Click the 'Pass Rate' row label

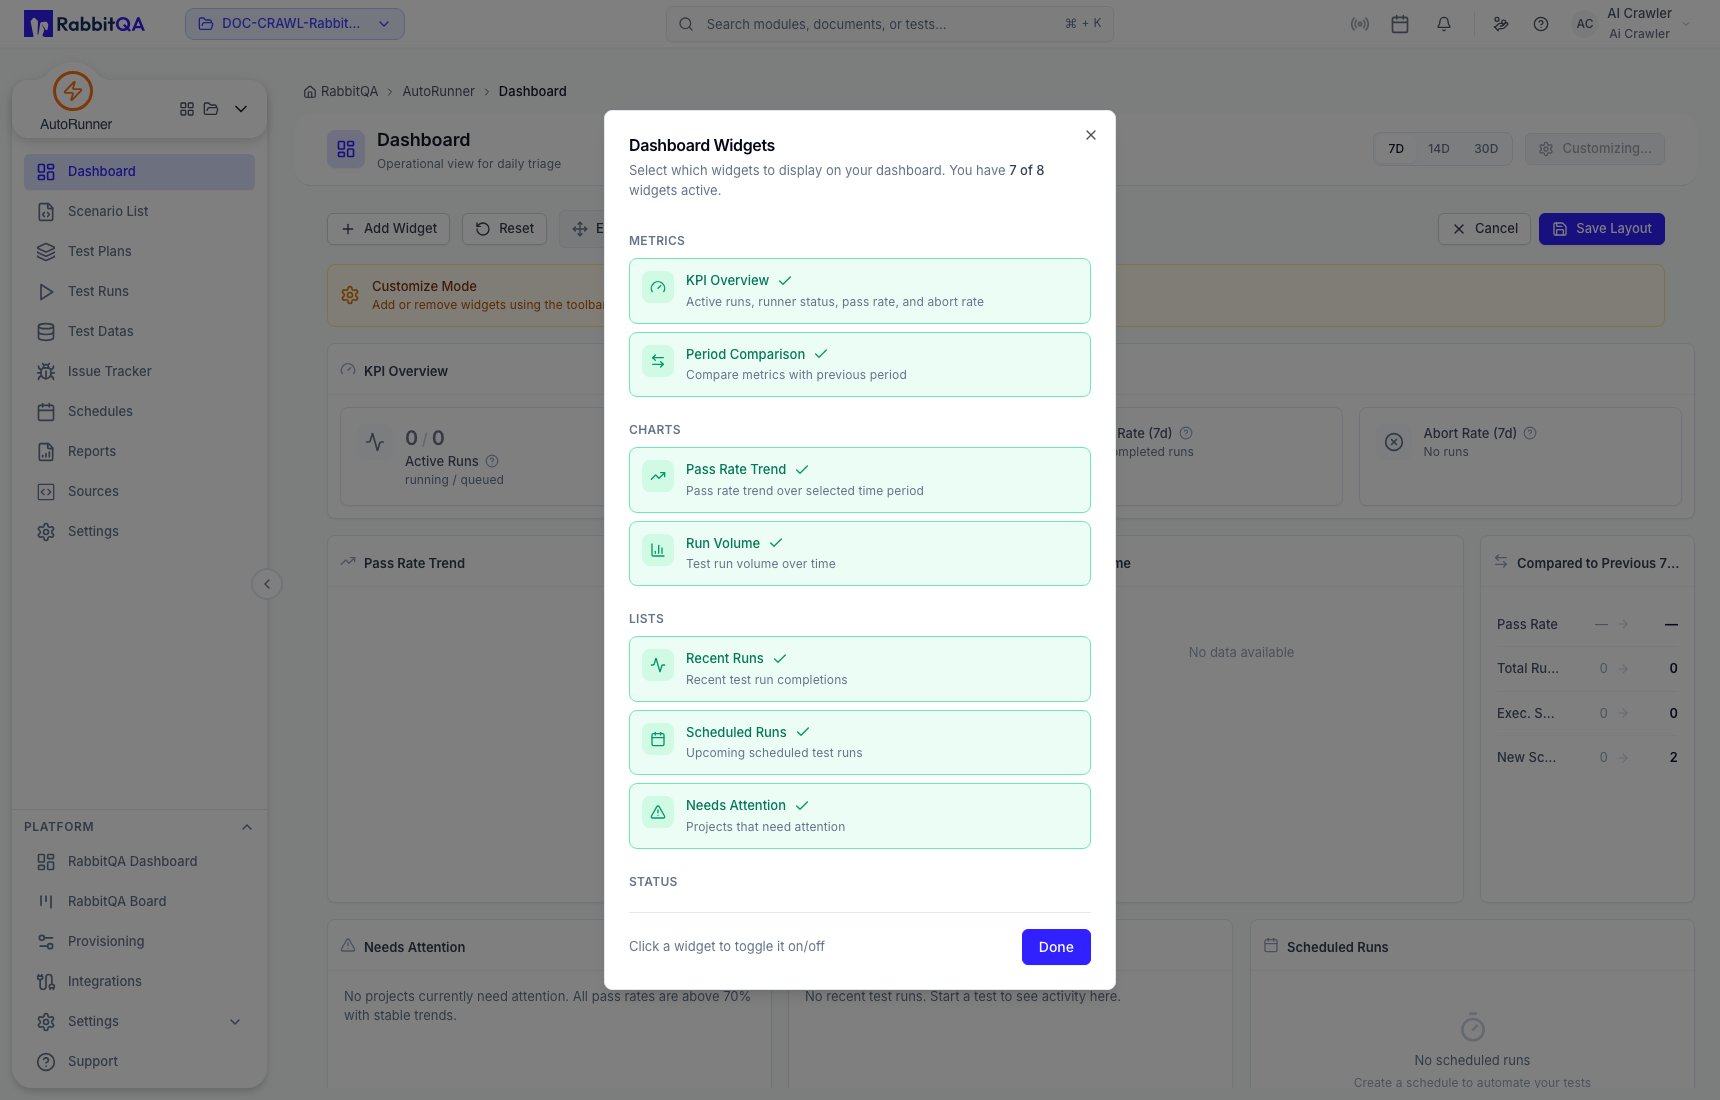coord(1527,625)
